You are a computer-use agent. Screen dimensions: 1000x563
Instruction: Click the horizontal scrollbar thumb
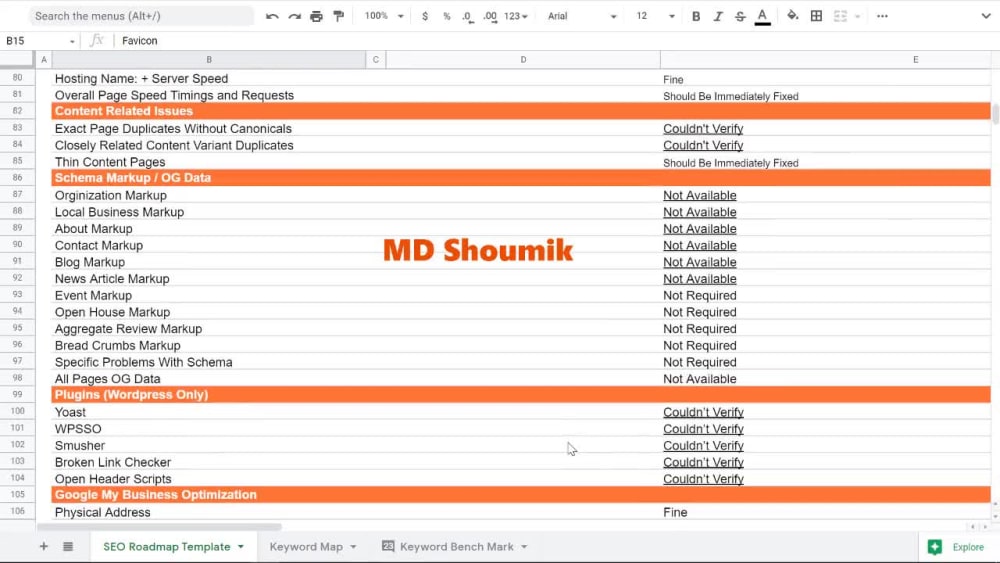tap(159, 527)
